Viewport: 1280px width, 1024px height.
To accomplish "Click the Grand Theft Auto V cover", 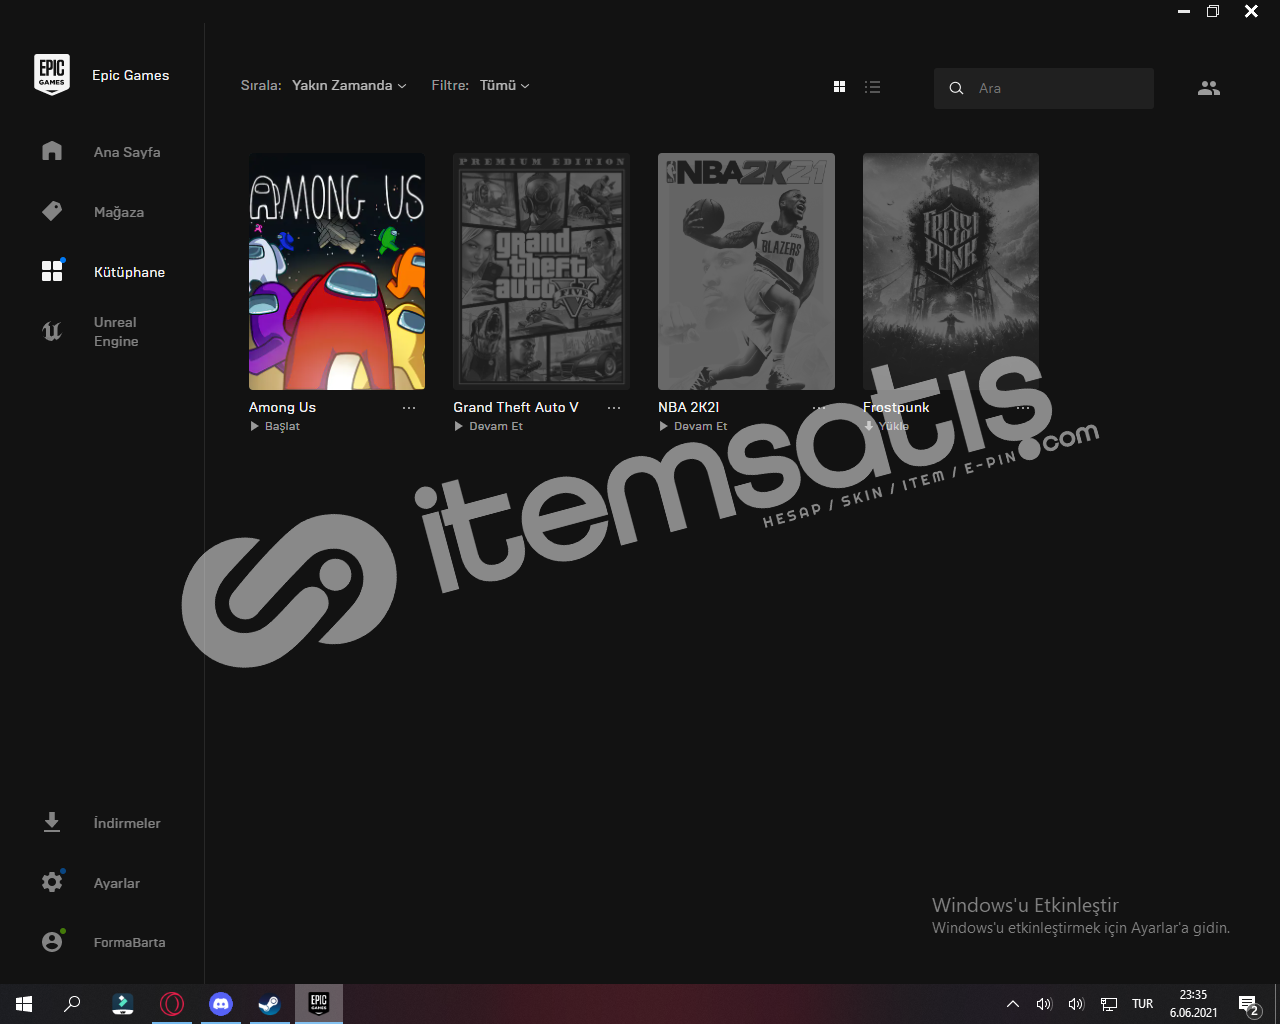I will [x=541, y=271].
